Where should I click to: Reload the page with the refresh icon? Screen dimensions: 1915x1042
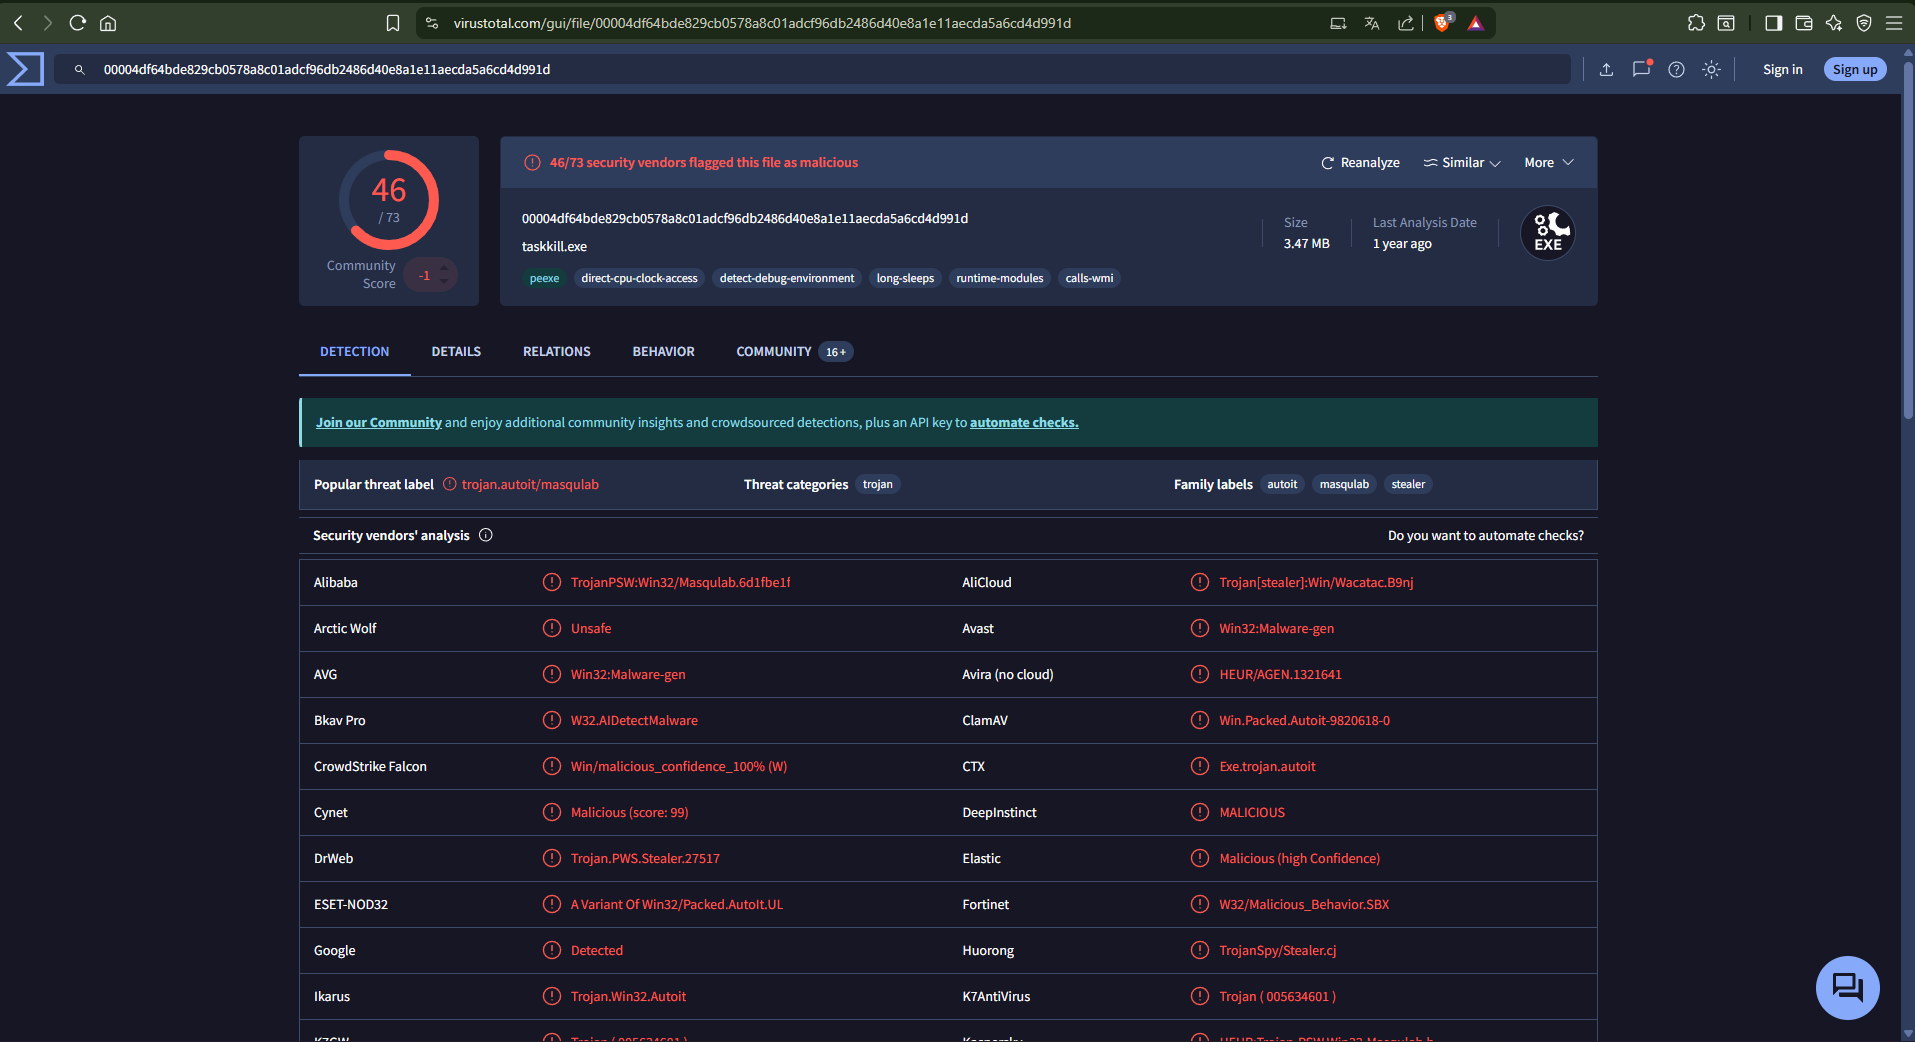point(77,22)
